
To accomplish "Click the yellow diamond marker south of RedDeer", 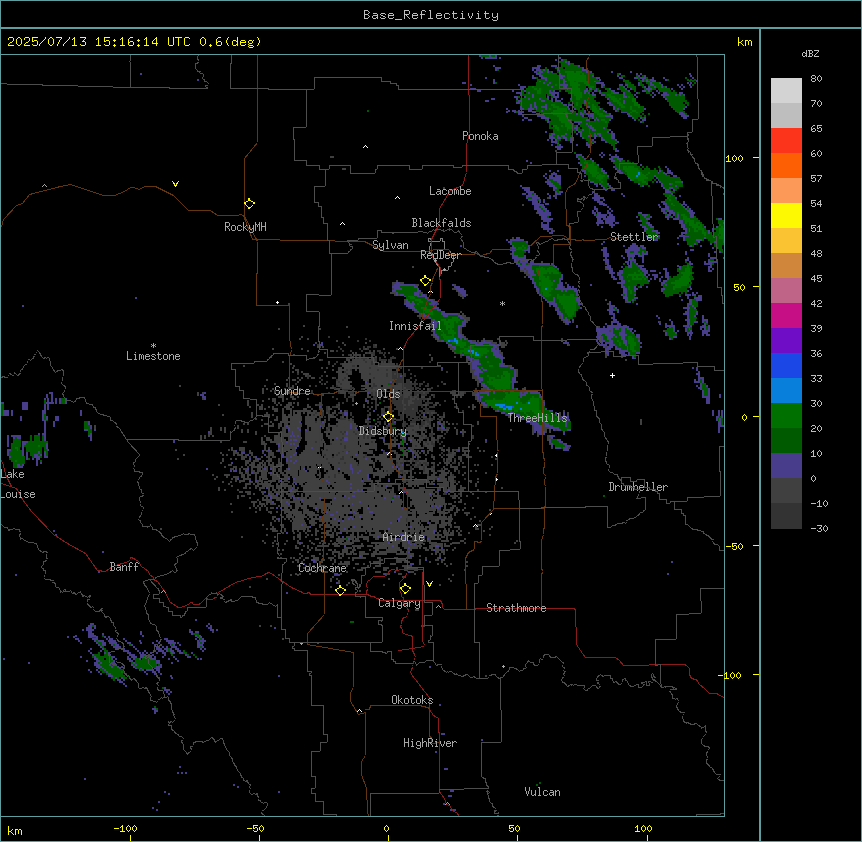I will [x=425, y=281].
